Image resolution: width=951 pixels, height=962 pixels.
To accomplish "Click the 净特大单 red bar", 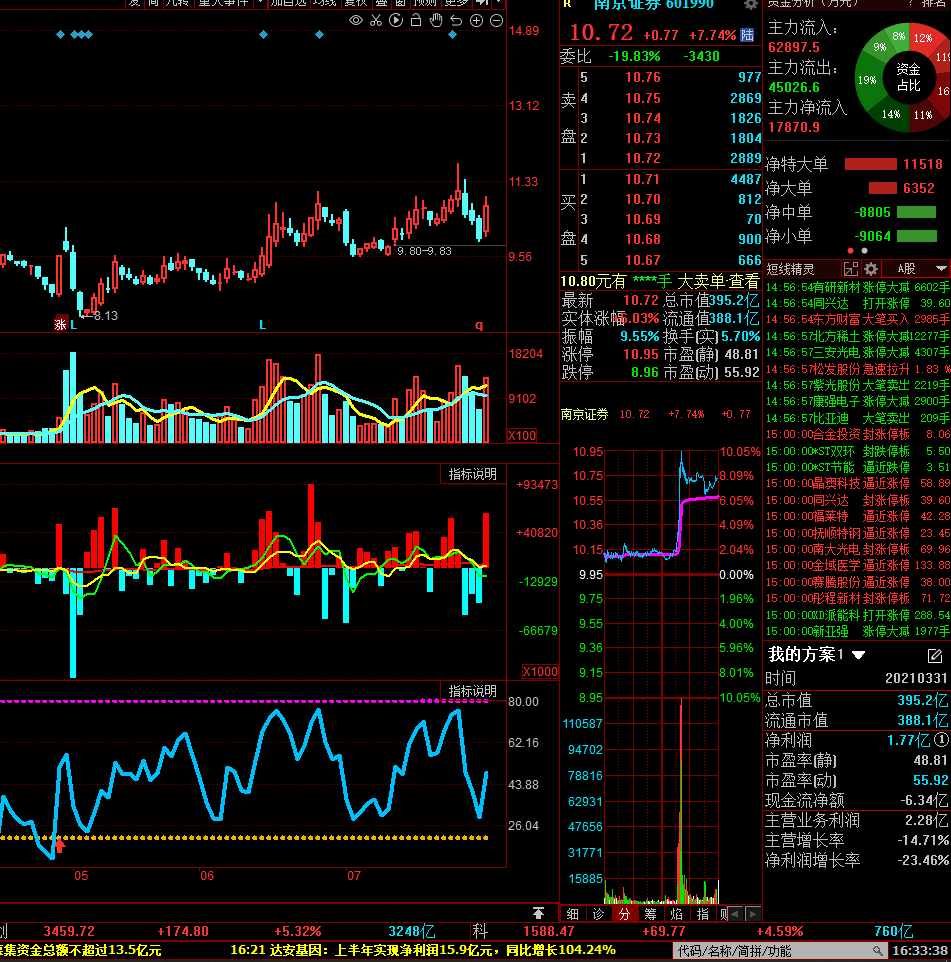I will [x=871, y=164].
